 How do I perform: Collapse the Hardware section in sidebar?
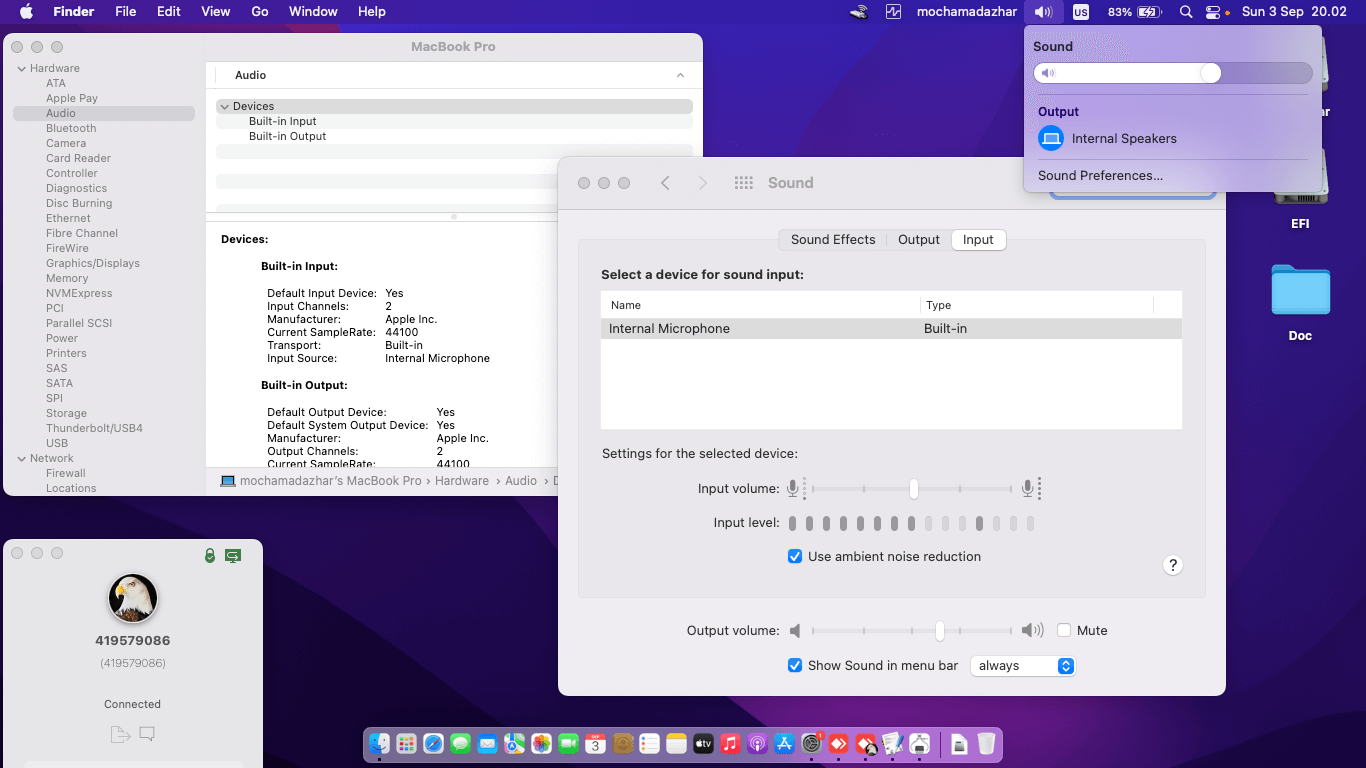[x=21, y=68]
